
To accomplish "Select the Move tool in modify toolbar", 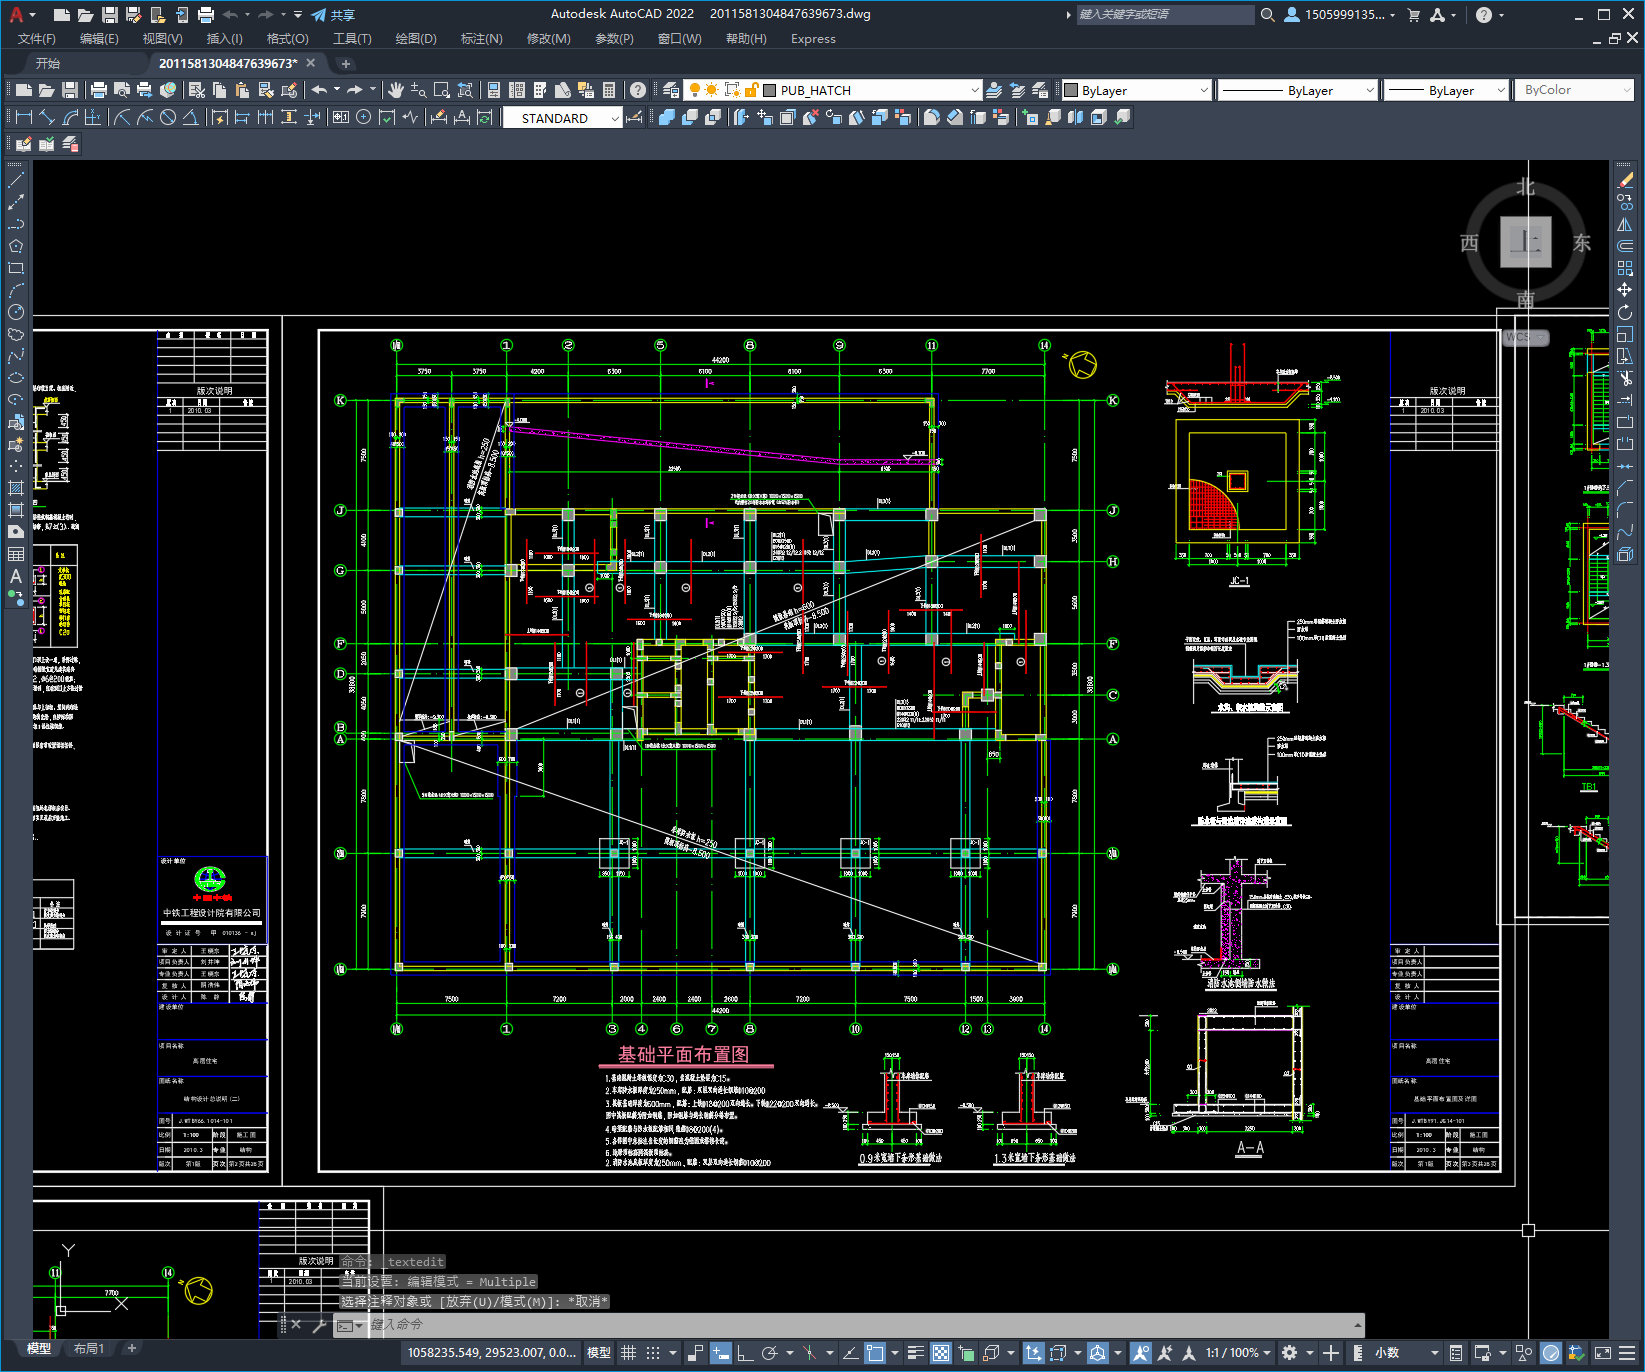I will coord(1625,290).
